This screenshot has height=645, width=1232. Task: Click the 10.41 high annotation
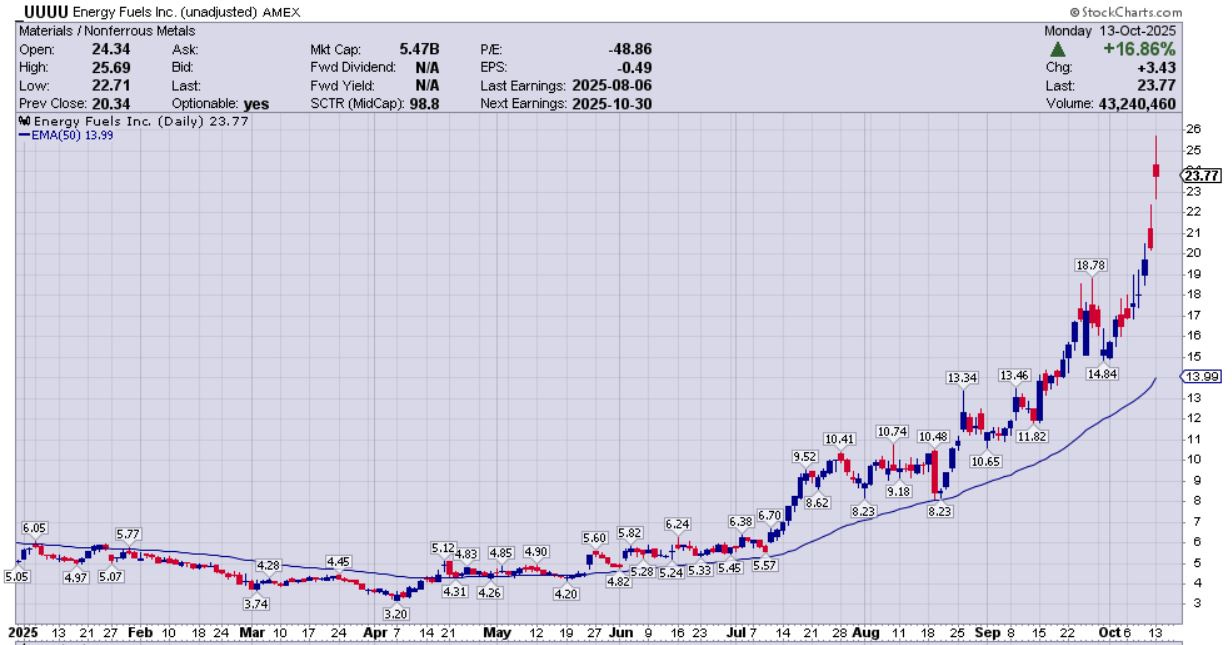839,438
